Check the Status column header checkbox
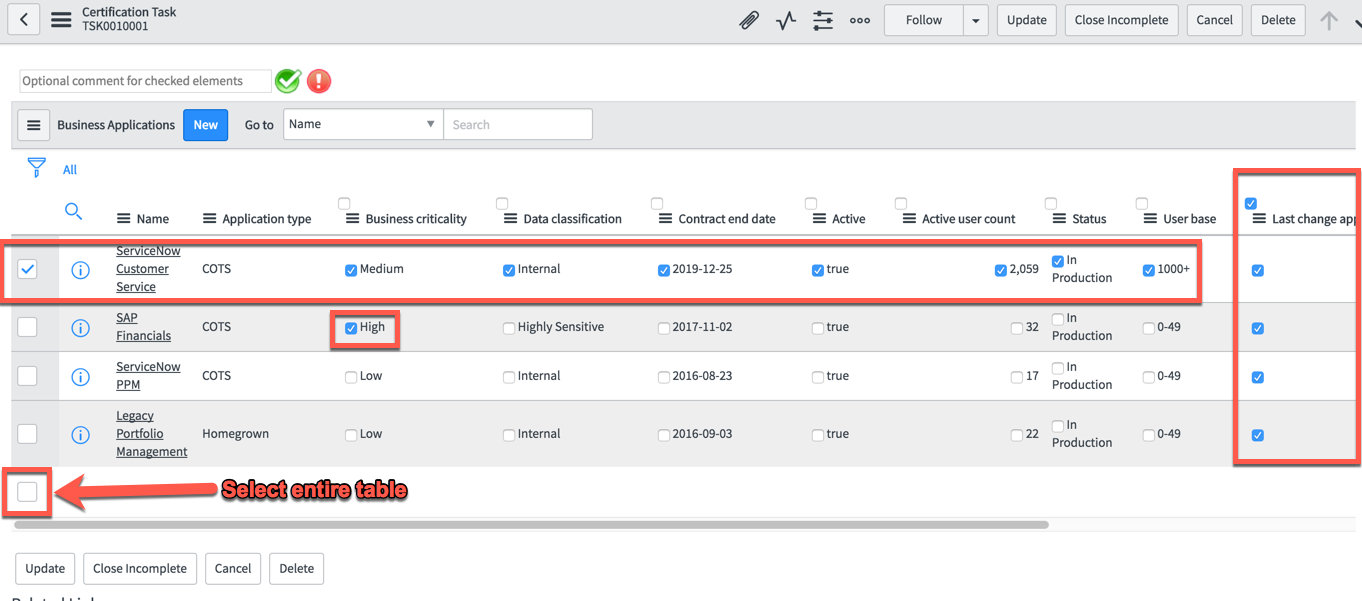The width and height of the screenshot is (1362, 601). click(x=1051, y=204)
